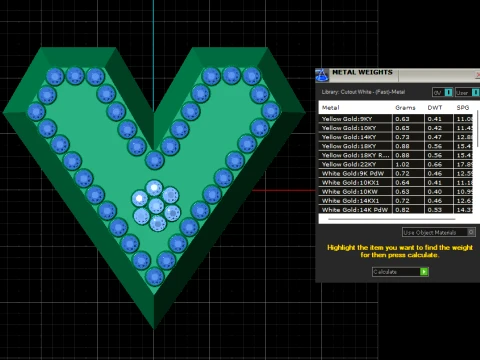Click the DWT column header
This screenshot has width=480, height=360.
tap(435, 108)
